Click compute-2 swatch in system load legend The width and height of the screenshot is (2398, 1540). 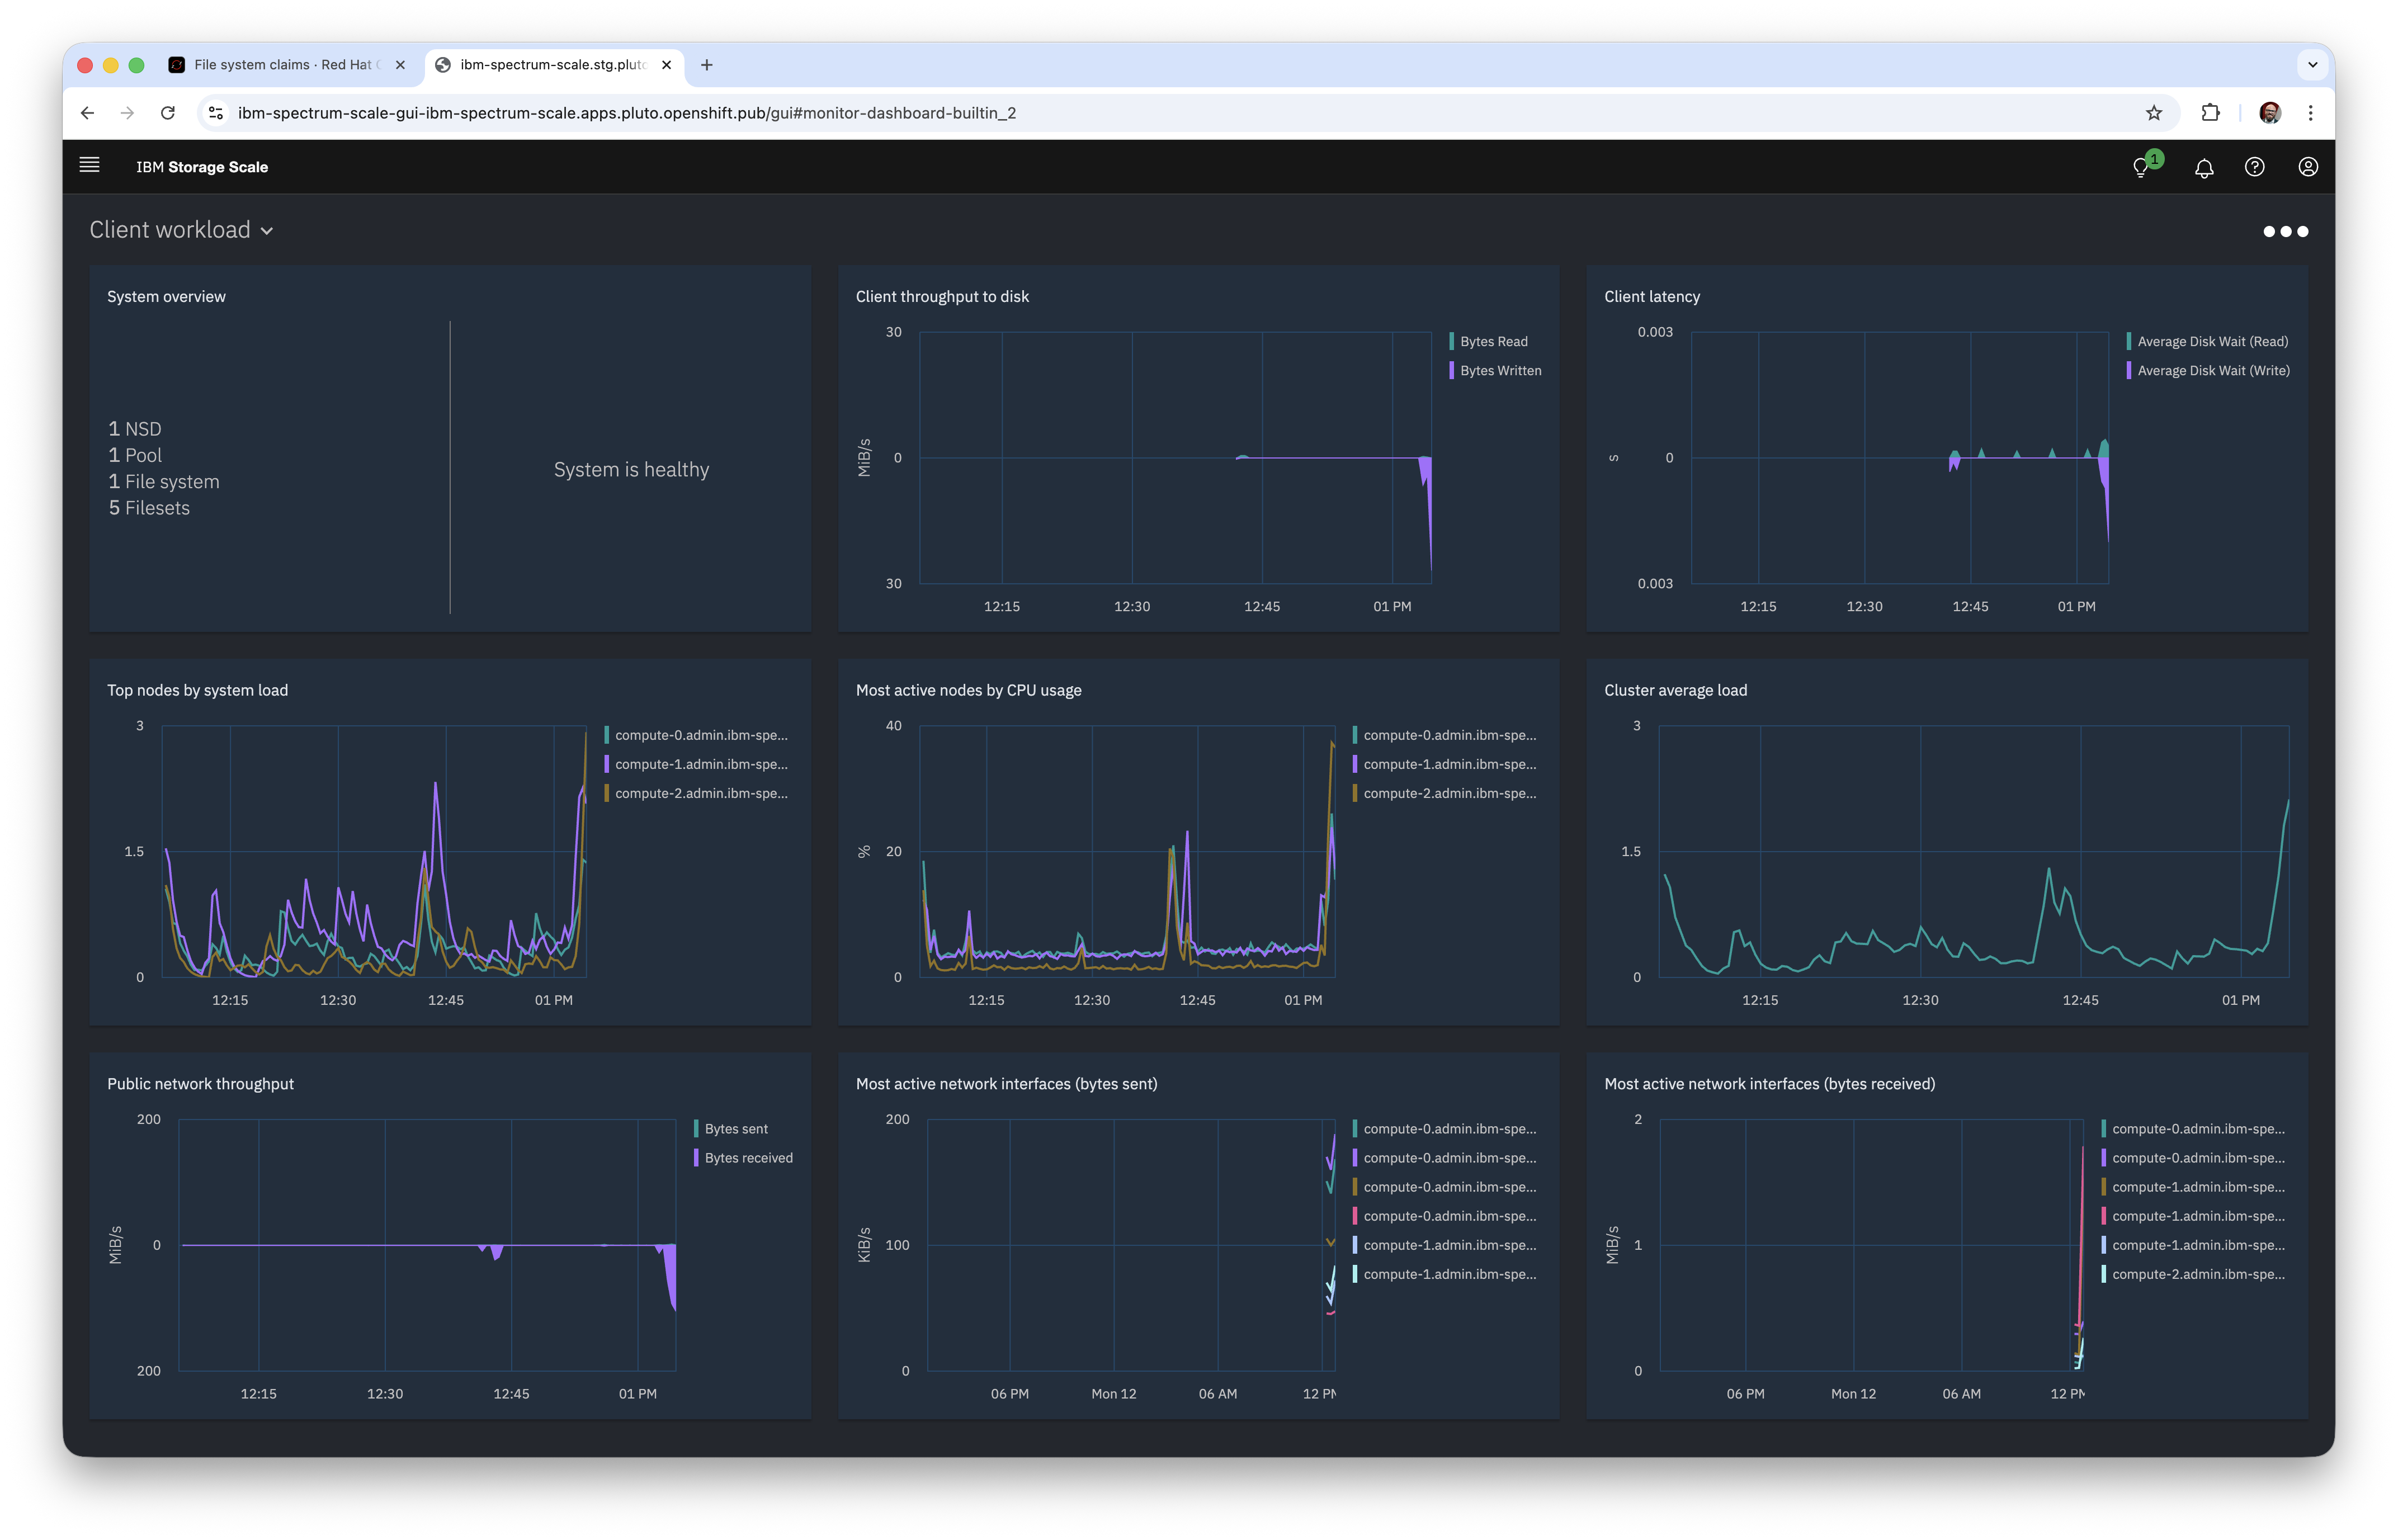pos(607,793)
